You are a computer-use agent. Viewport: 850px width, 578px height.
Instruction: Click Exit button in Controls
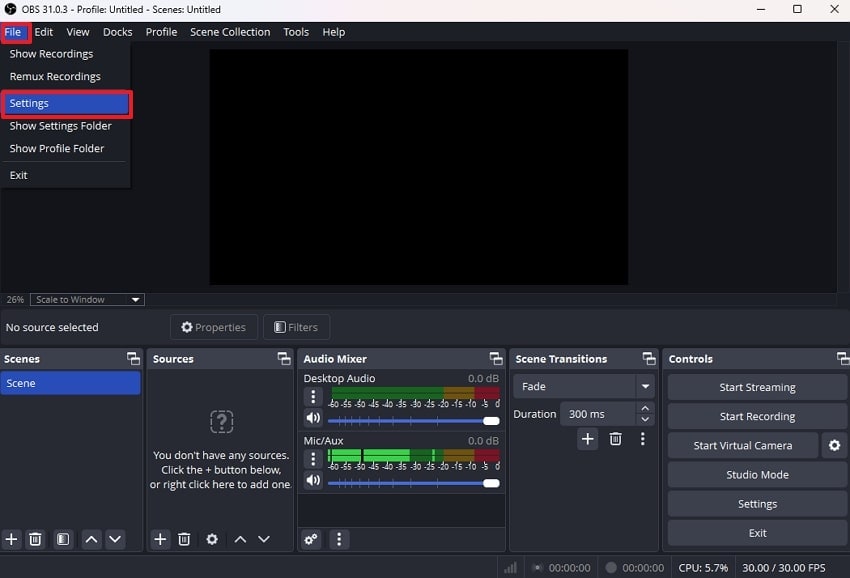click(x=757, y=533)
